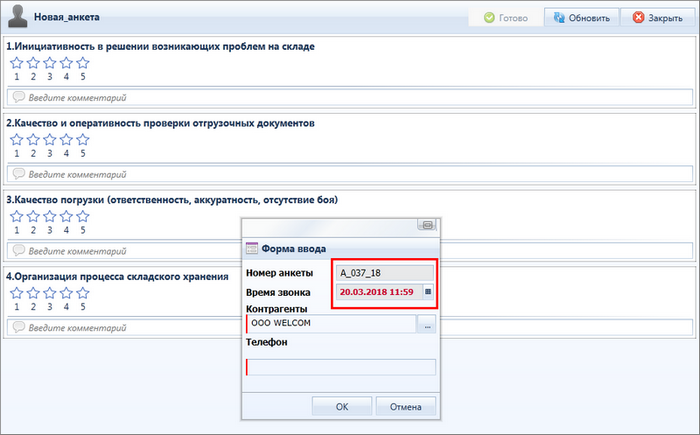This screenshot has width=700, height=435.
Task: Click the question 4 heading складского хранения
Action: (117, 276)
